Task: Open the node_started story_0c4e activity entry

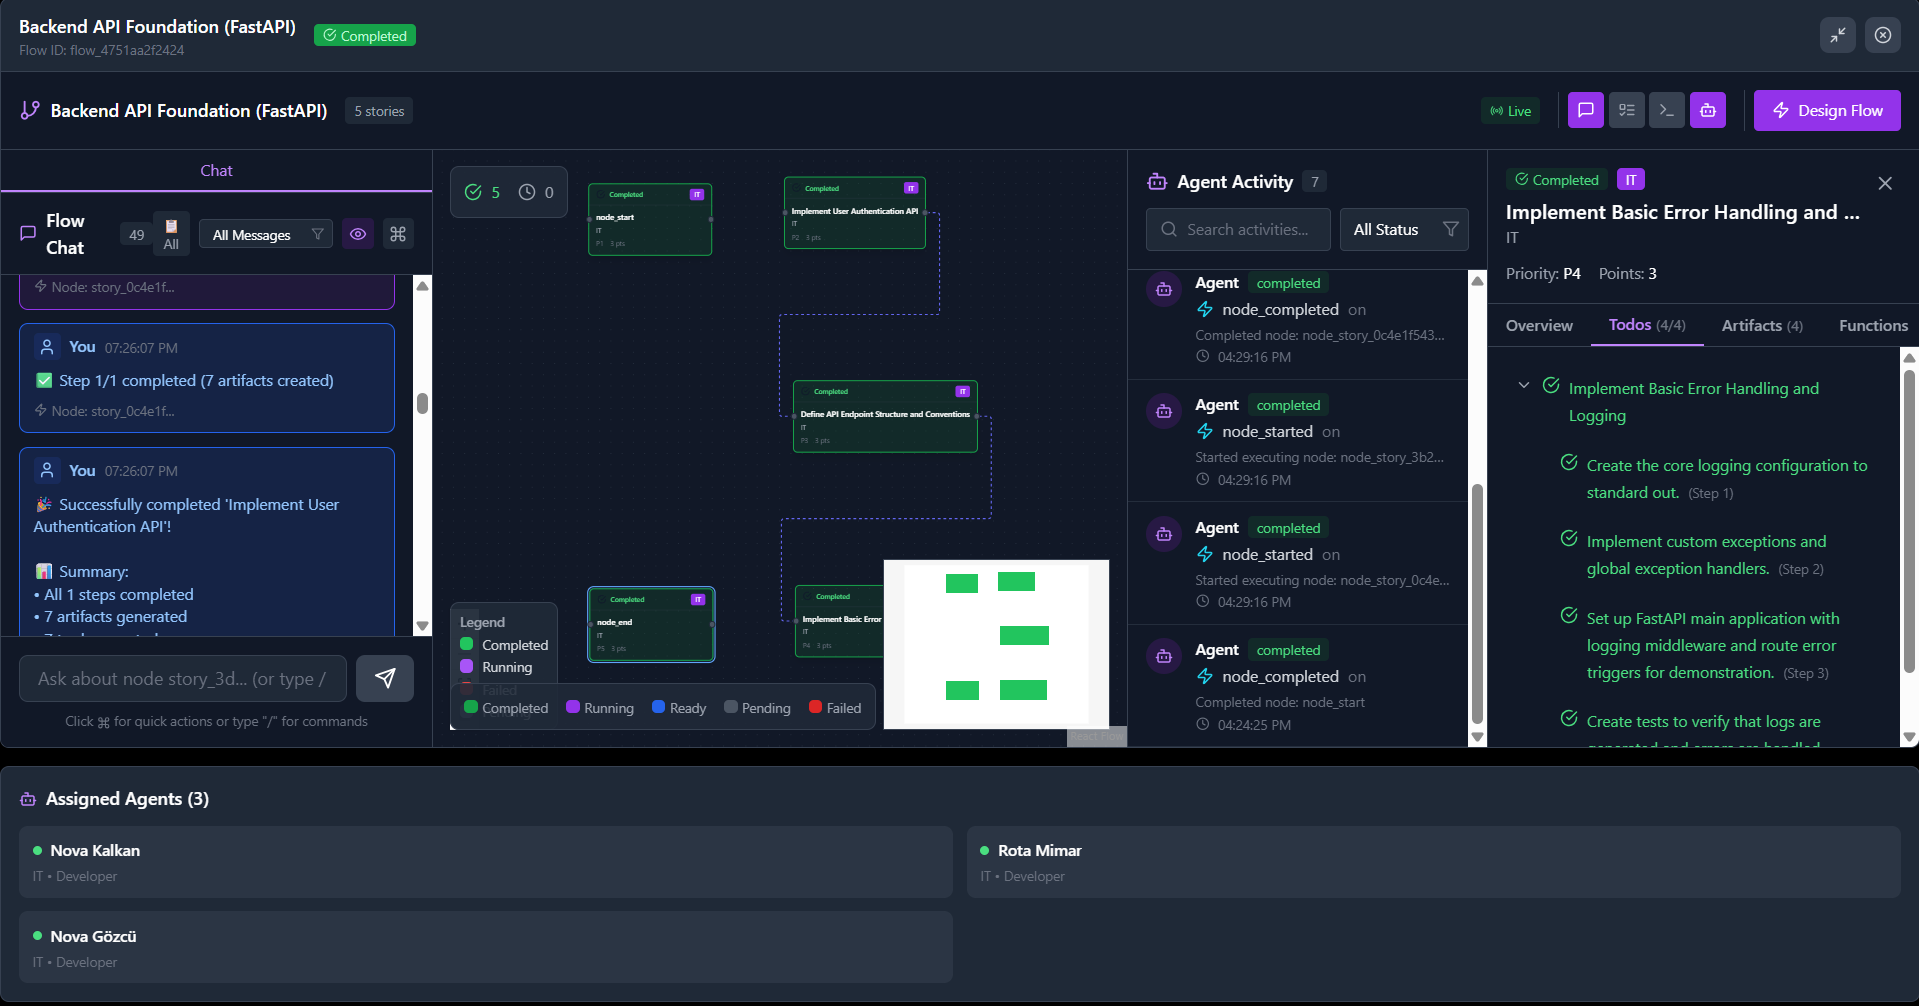Action: 1298,564
